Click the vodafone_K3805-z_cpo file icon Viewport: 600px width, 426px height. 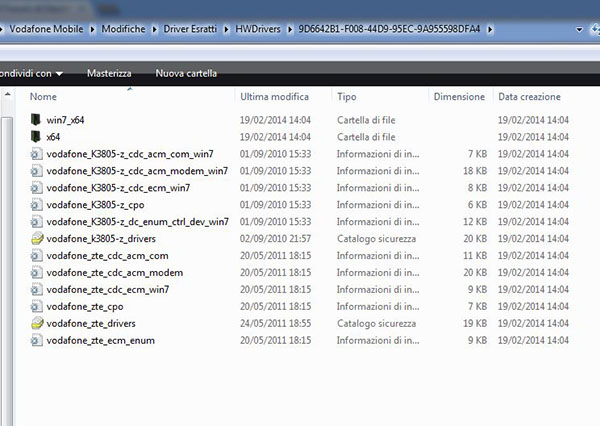tap(37, 205)
